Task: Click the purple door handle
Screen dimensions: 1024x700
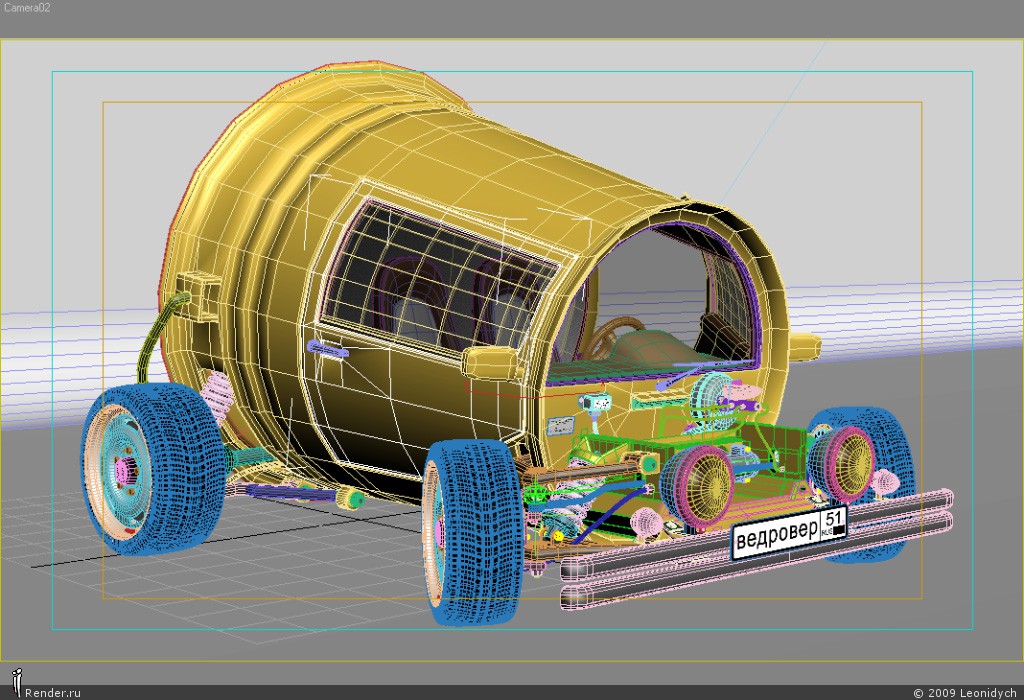Action: pyautogui.click(x=328, y=347)
